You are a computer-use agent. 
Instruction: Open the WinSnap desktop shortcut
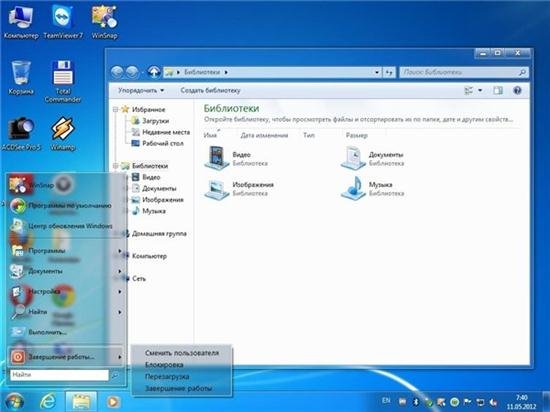click(x=104, y=22)
